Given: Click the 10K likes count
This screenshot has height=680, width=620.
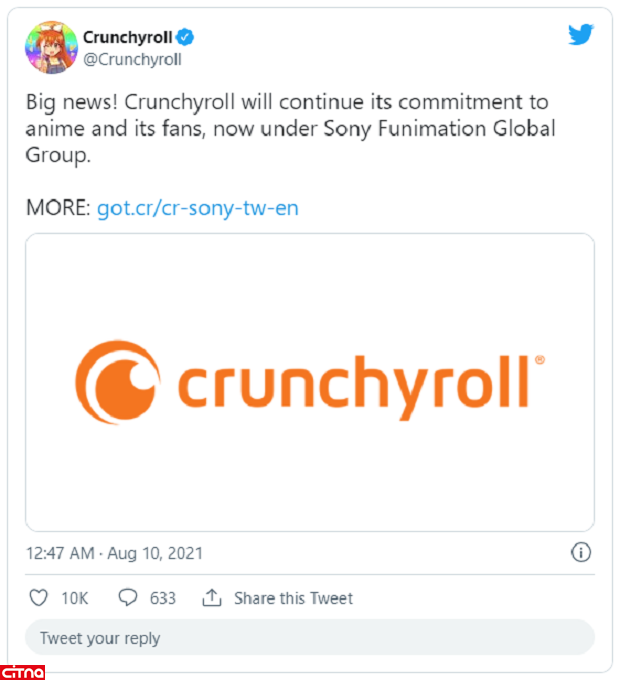Looking at the screenshot, I should 75,598.
